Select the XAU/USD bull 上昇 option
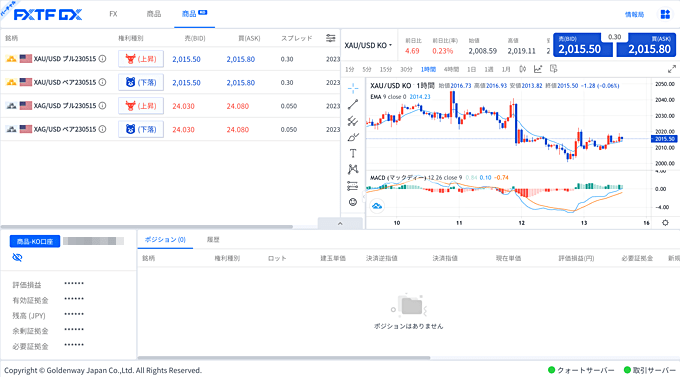The width and height of the screenshot is (680, 377). pos(141,59)
